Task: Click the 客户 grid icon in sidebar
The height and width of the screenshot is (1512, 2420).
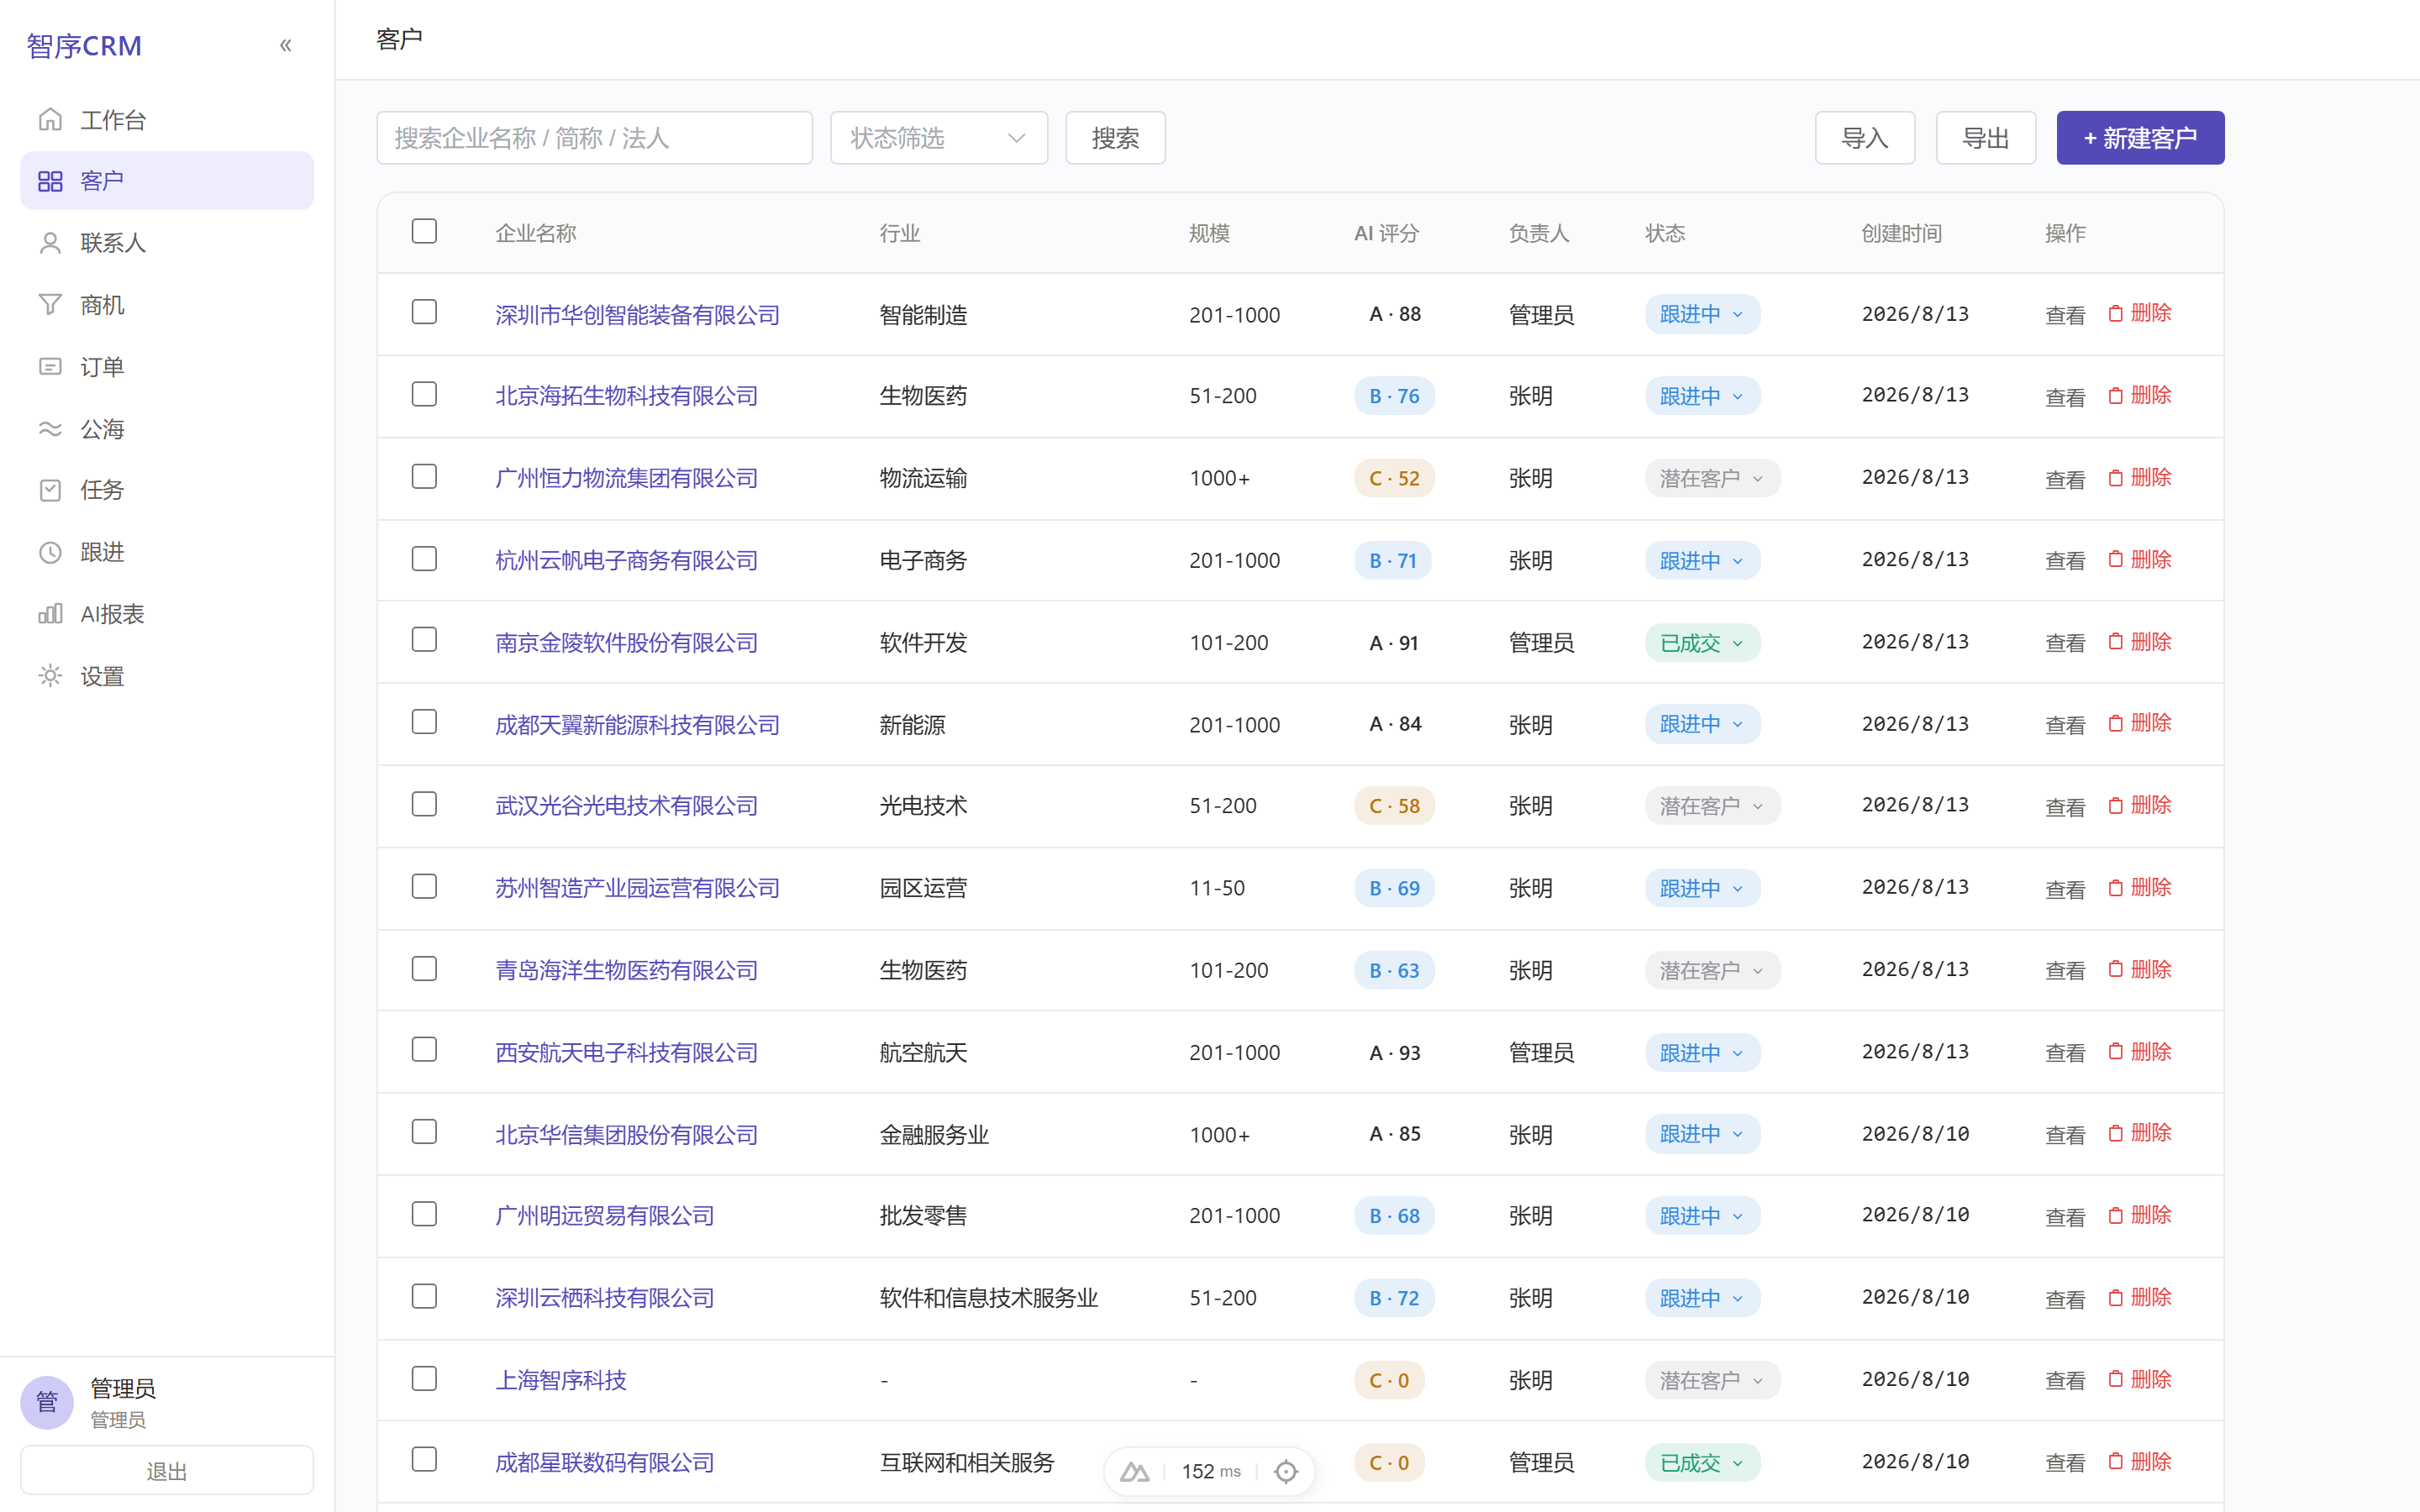Action: point(50,181)
